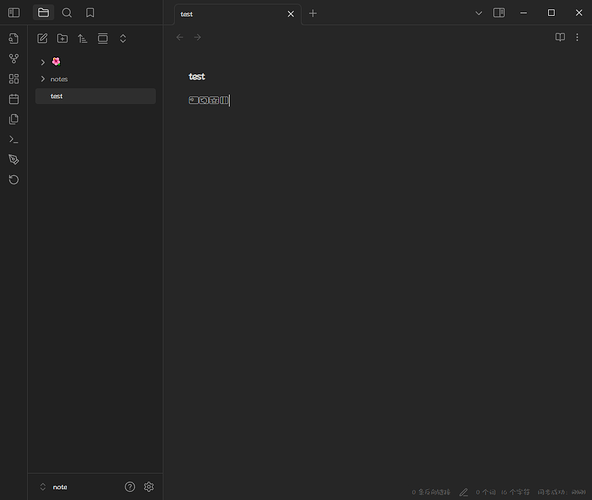Select the test file in file tree
Screen dimensions: 592x500
pos(95,96)
